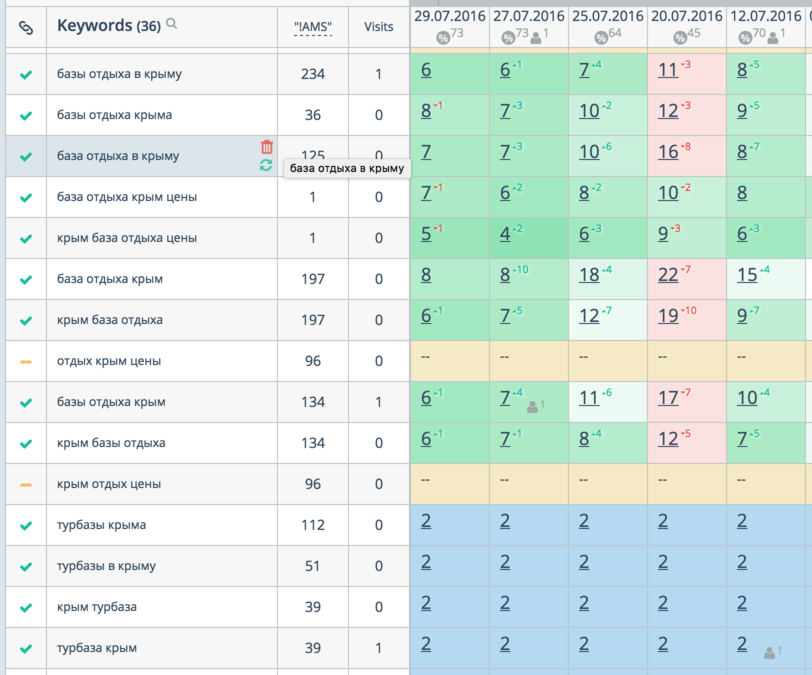Viewport: 812px width, 675px height.
Task: Click percent icon under 27.07.2016
Action: click(508, 37)
